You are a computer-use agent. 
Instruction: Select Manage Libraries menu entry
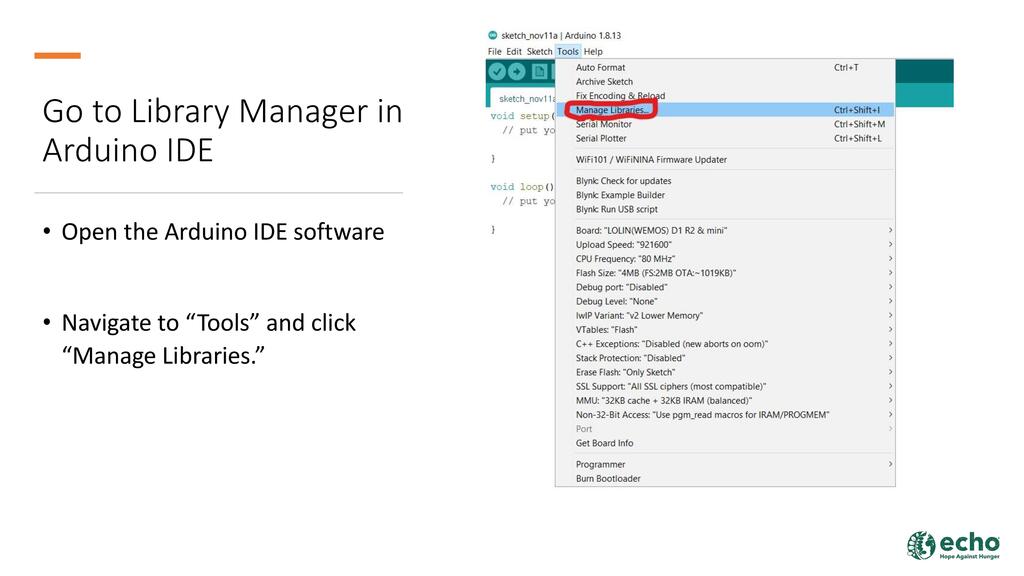pos(613,110)
